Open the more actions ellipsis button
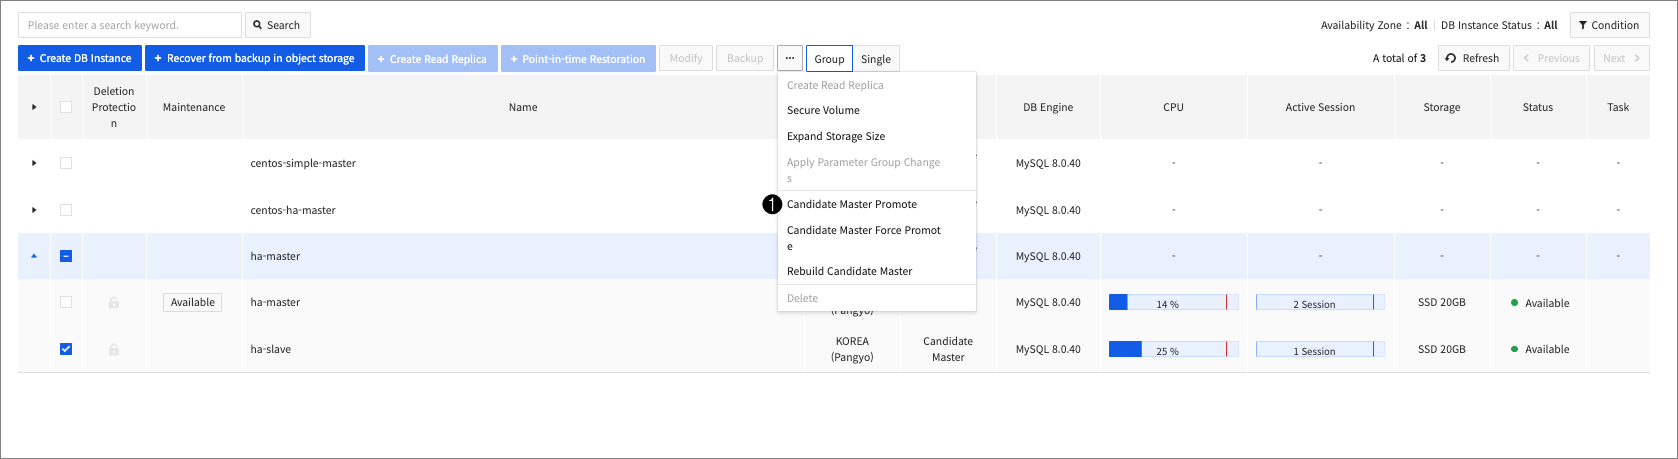Screen dimensions: 1678x459 coord(790,58)
